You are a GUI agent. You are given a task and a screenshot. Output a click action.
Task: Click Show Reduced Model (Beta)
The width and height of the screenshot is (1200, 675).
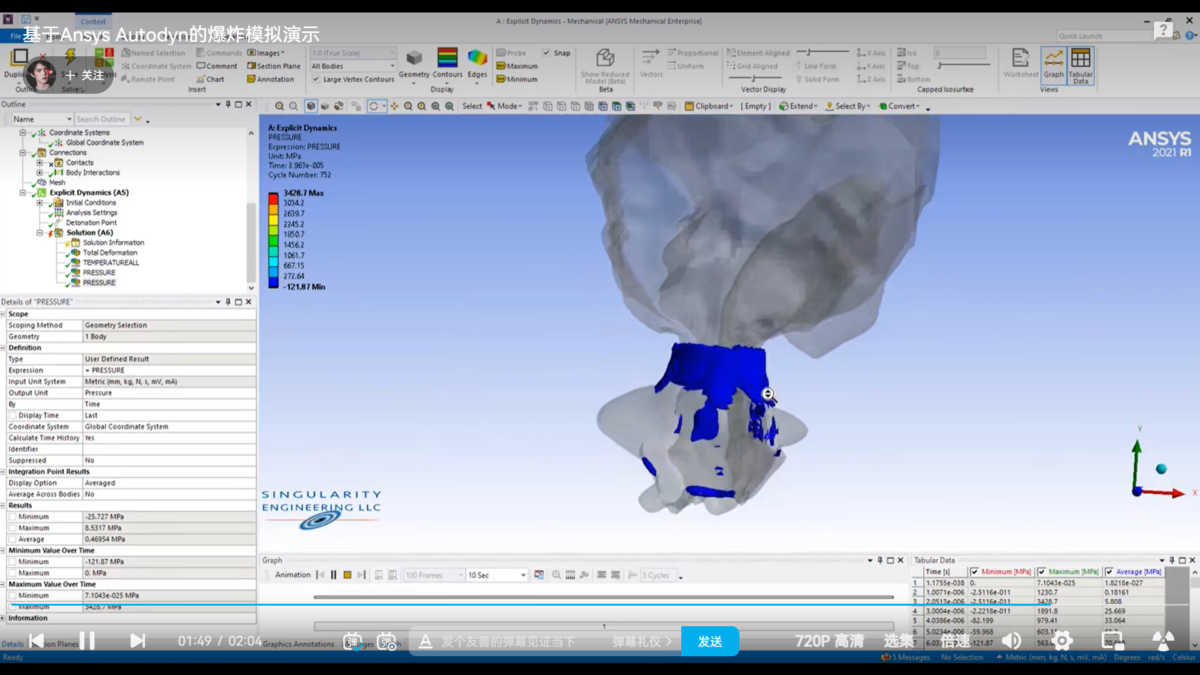pyautogui.click(x=605, y=66)
